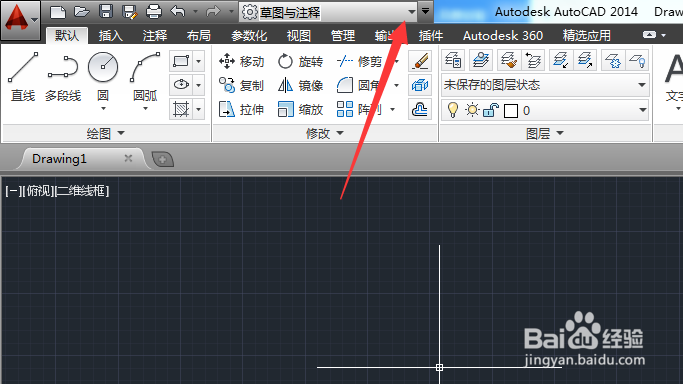
Task: Activate the Move (移动) tool
Action: 242,61
